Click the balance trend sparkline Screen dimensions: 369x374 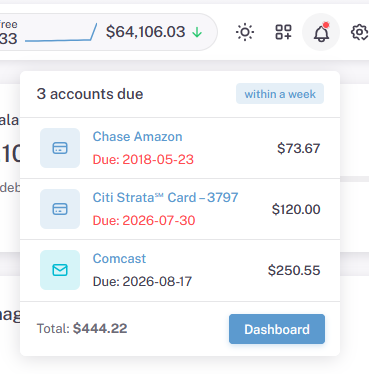pyautogui.click(x=61, y=33)
